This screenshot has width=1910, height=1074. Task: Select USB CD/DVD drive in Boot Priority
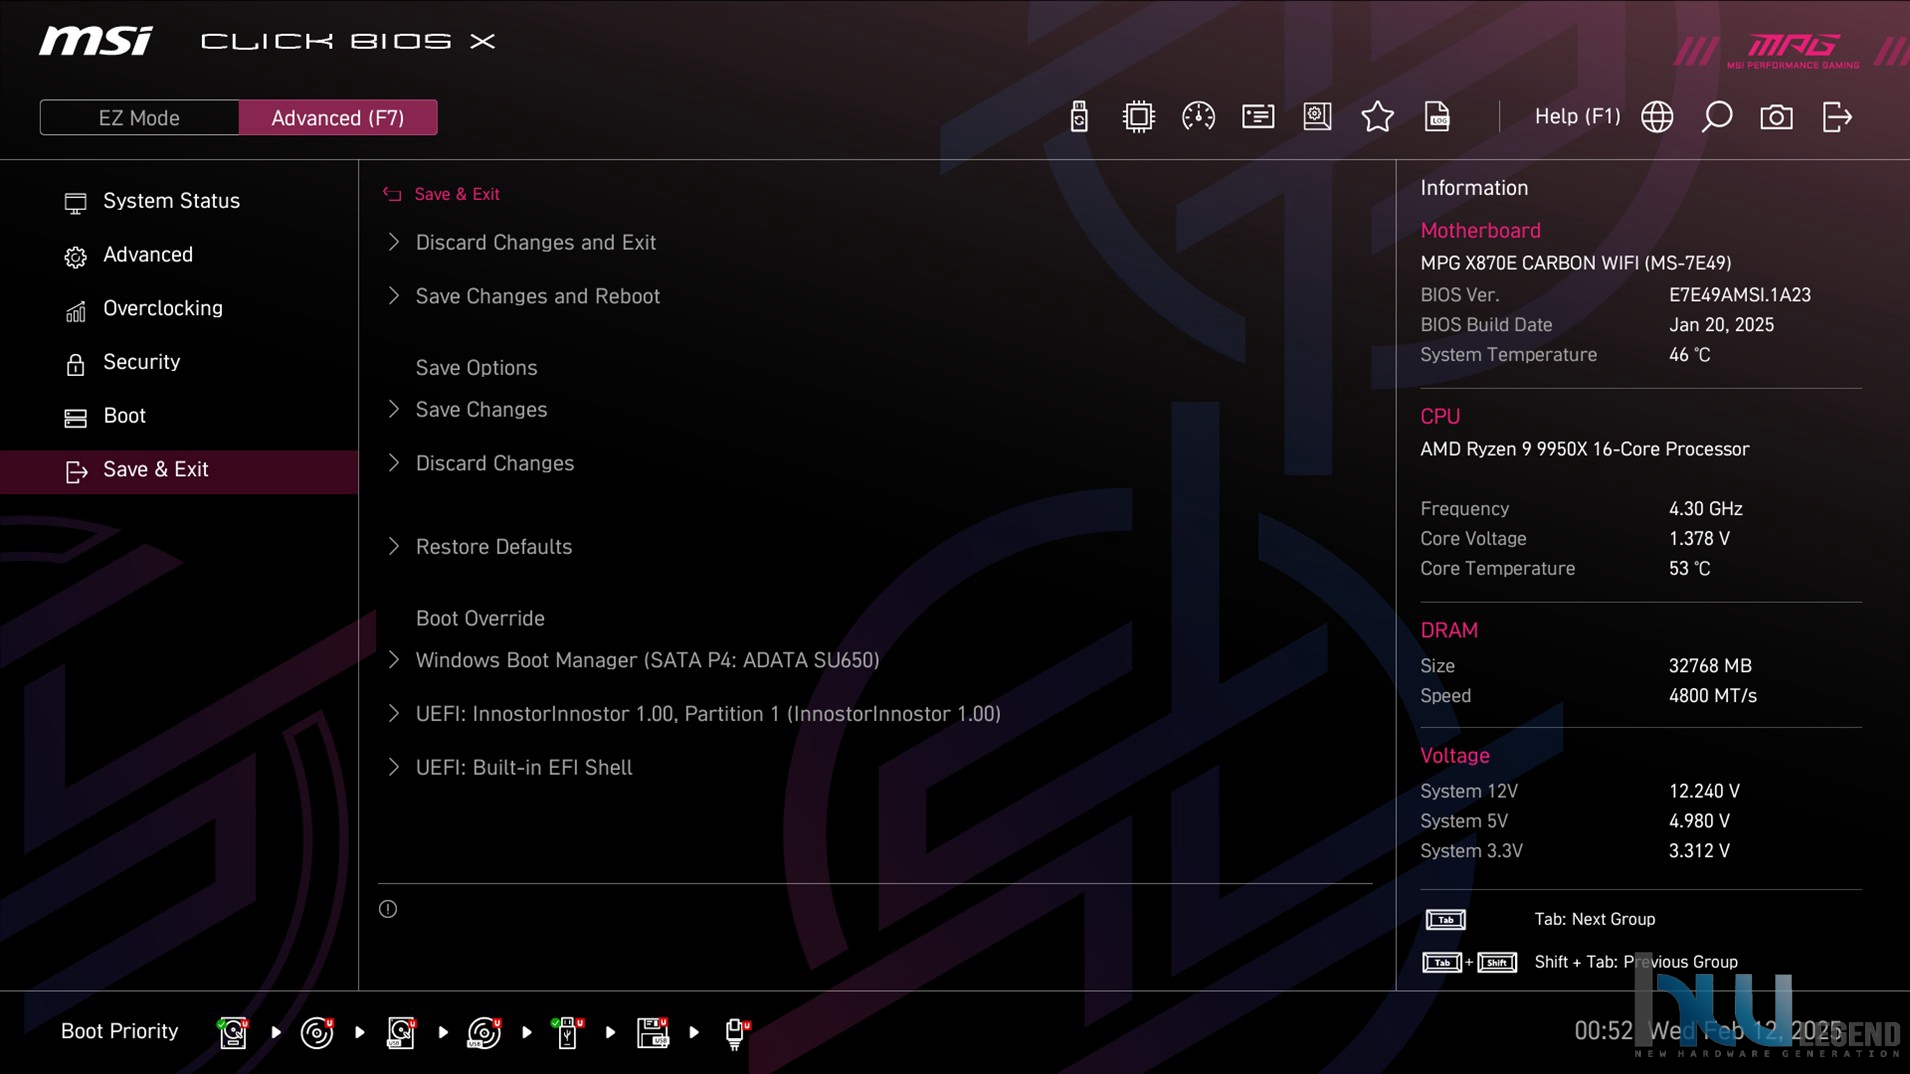[x=484, y=1032]
